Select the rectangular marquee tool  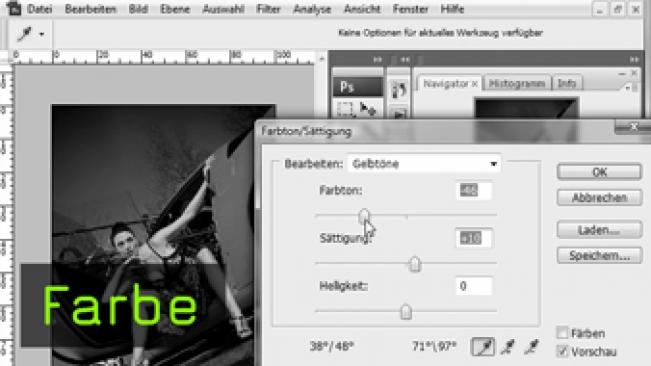[x=345, y=109]
